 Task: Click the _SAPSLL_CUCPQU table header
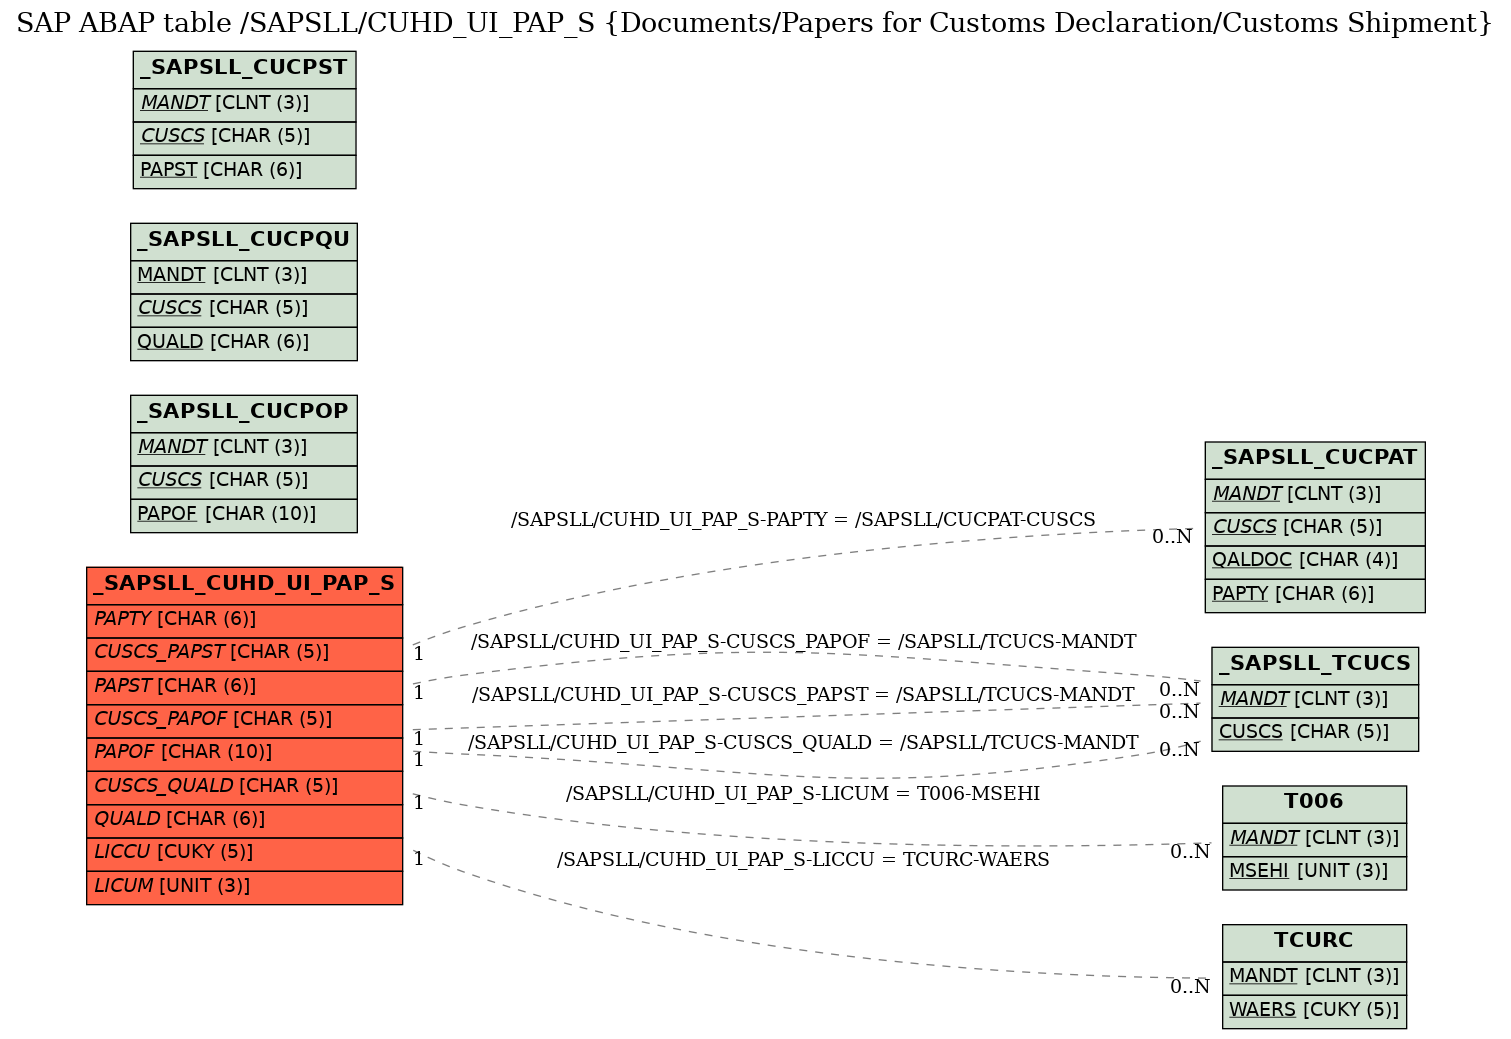pyautogui.click(x=244, y=241)
